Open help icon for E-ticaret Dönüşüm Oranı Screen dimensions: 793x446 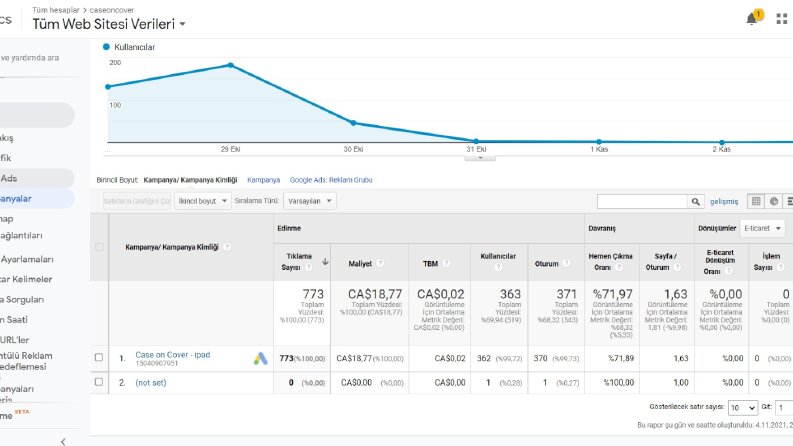pyautogui.click(x=729, y=271)
